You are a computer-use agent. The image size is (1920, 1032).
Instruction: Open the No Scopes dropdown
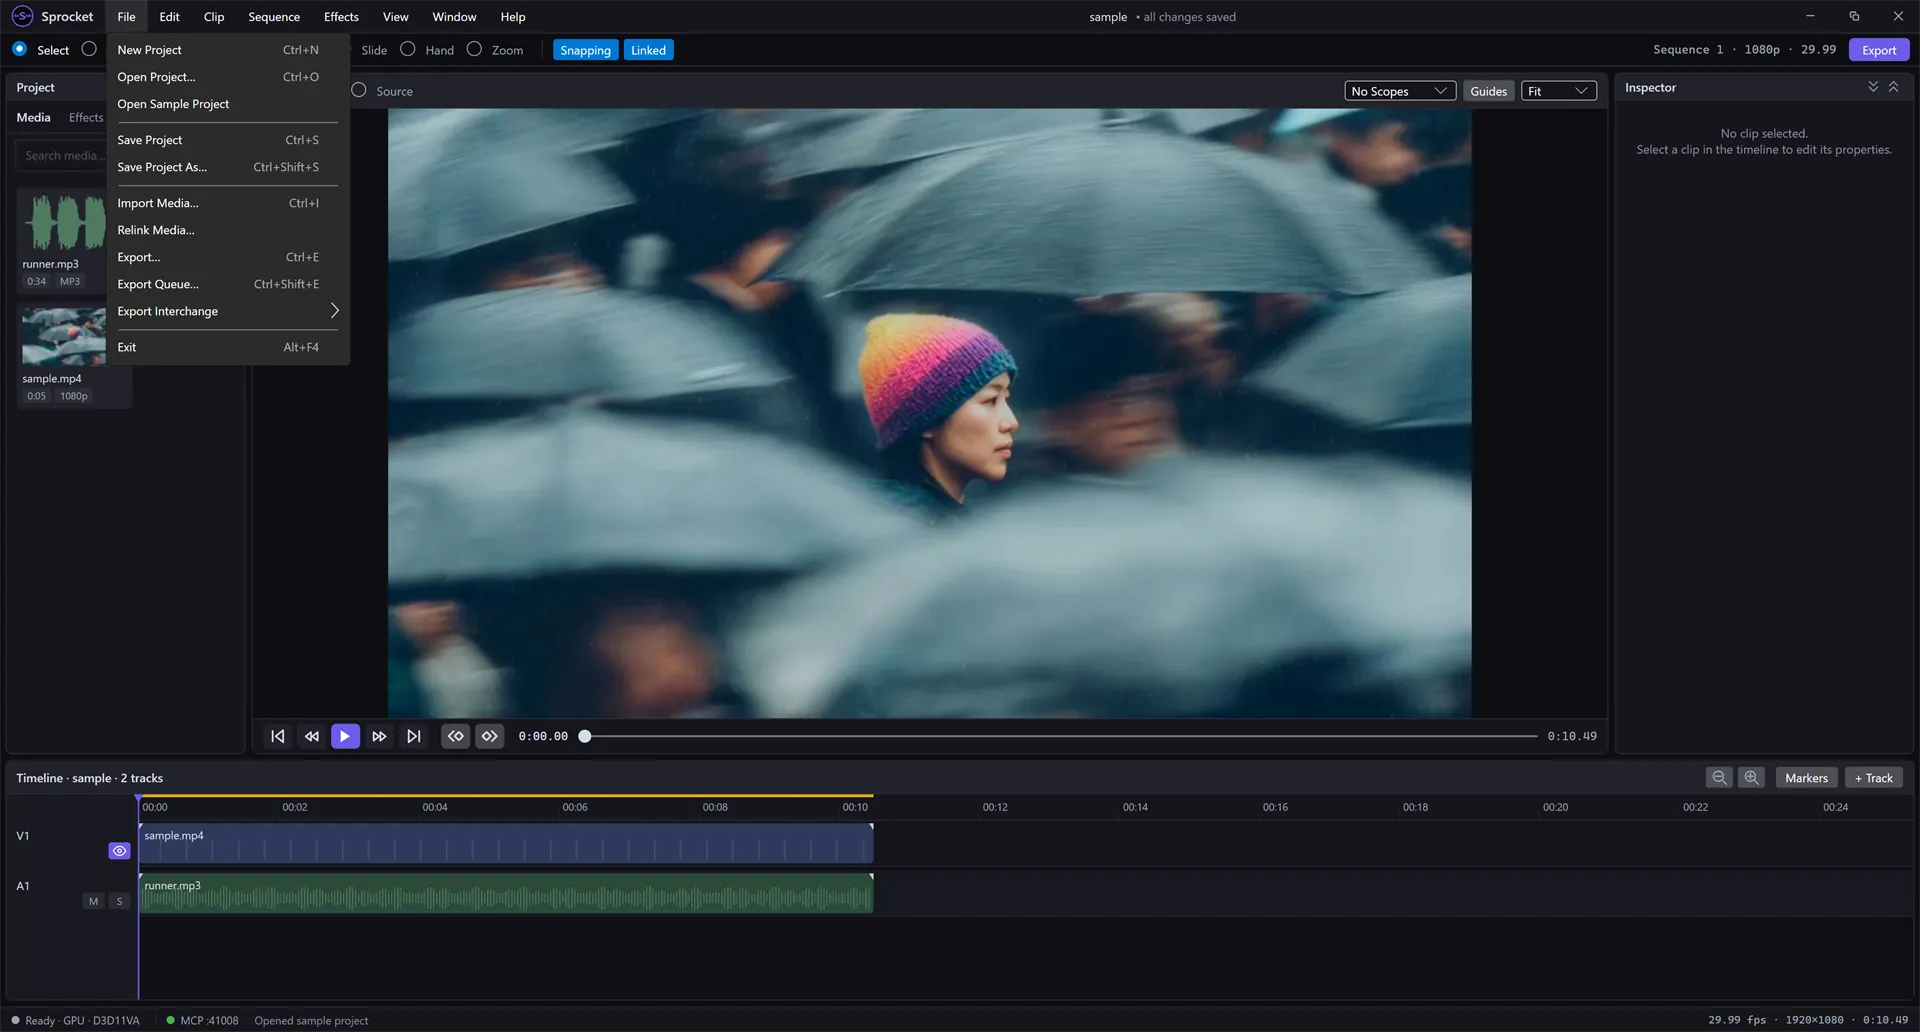pos(1400,91)
